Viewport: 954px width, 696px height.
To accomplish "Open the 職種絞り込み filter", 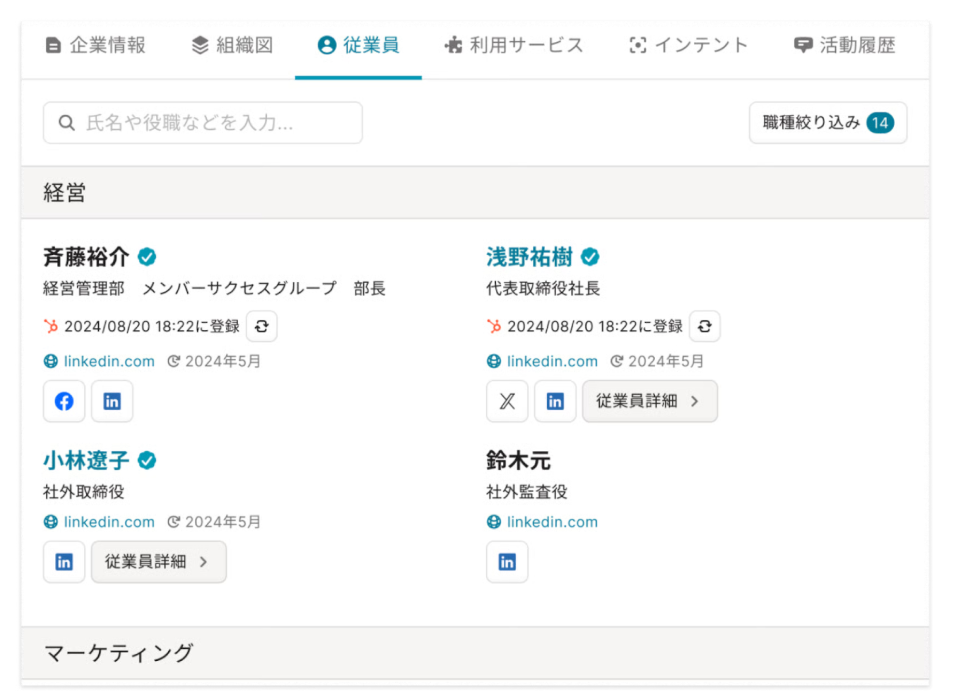I will 828,122.
